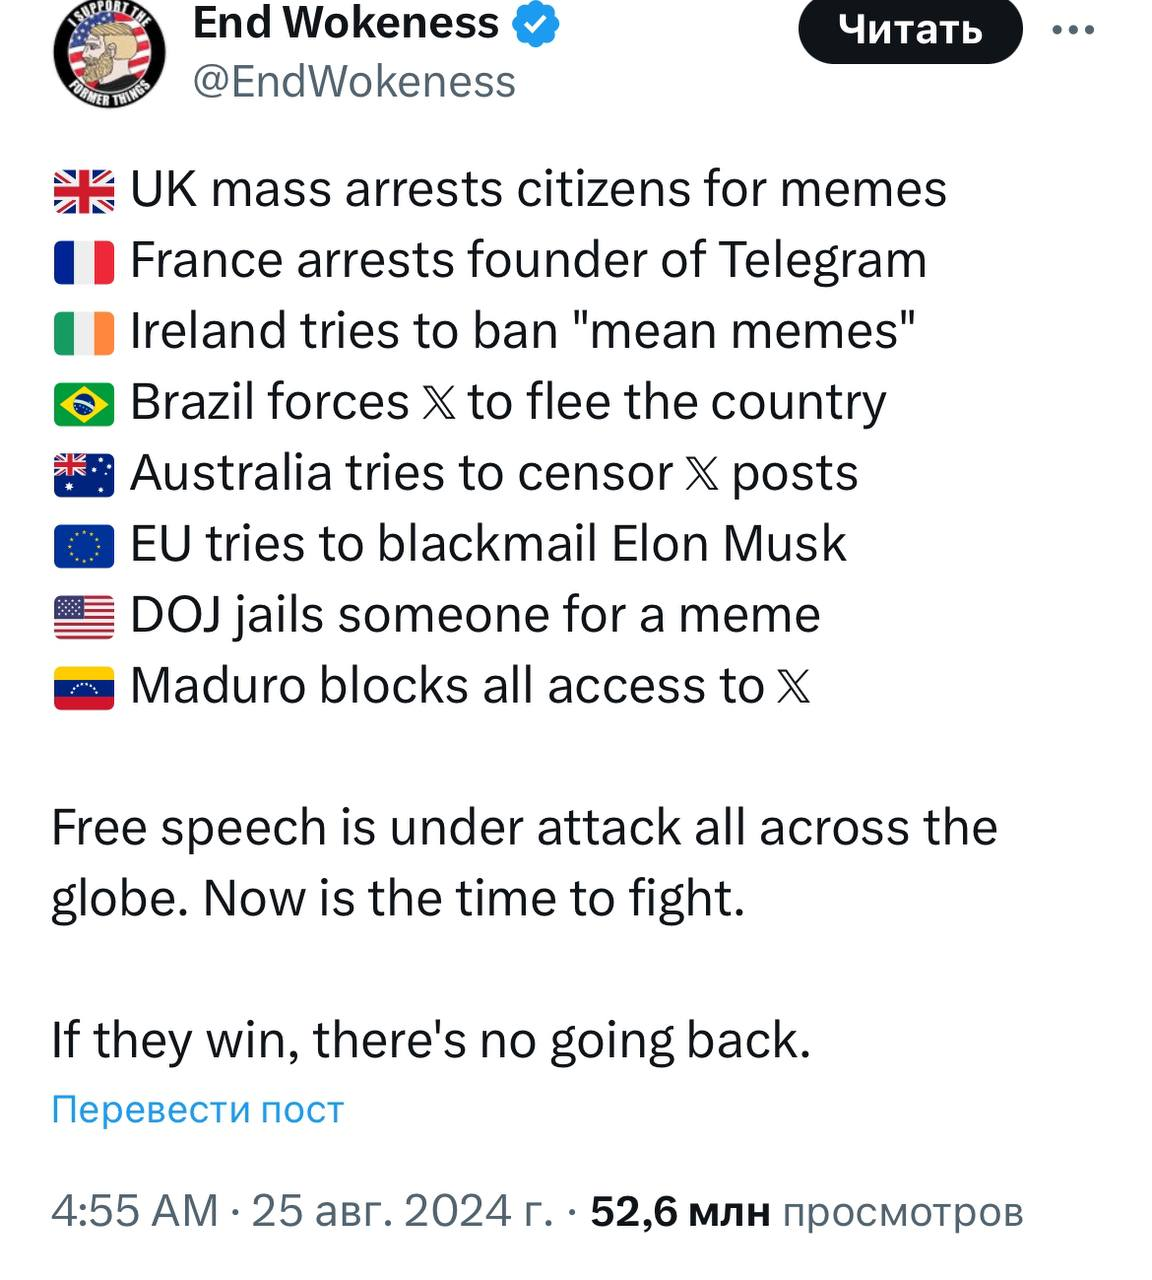The image size is (1152, 1280).
Task: Click the Brazil flag emoji
Action: (84, 404)
